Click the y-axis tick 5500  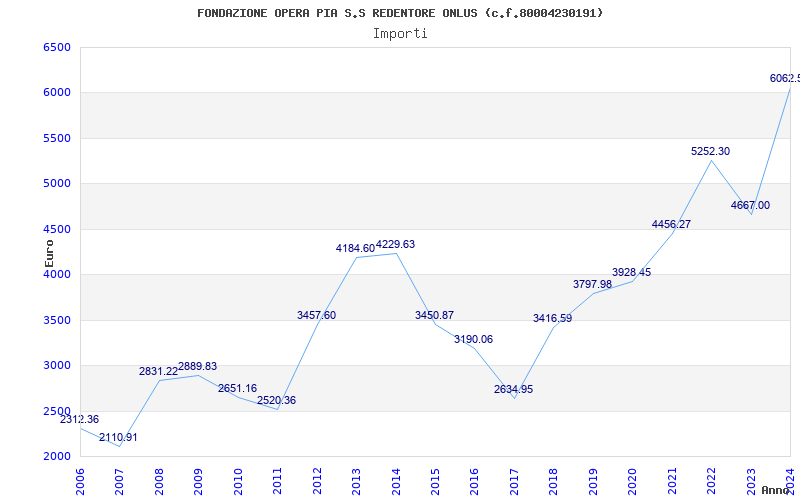(x=57, y=139)
